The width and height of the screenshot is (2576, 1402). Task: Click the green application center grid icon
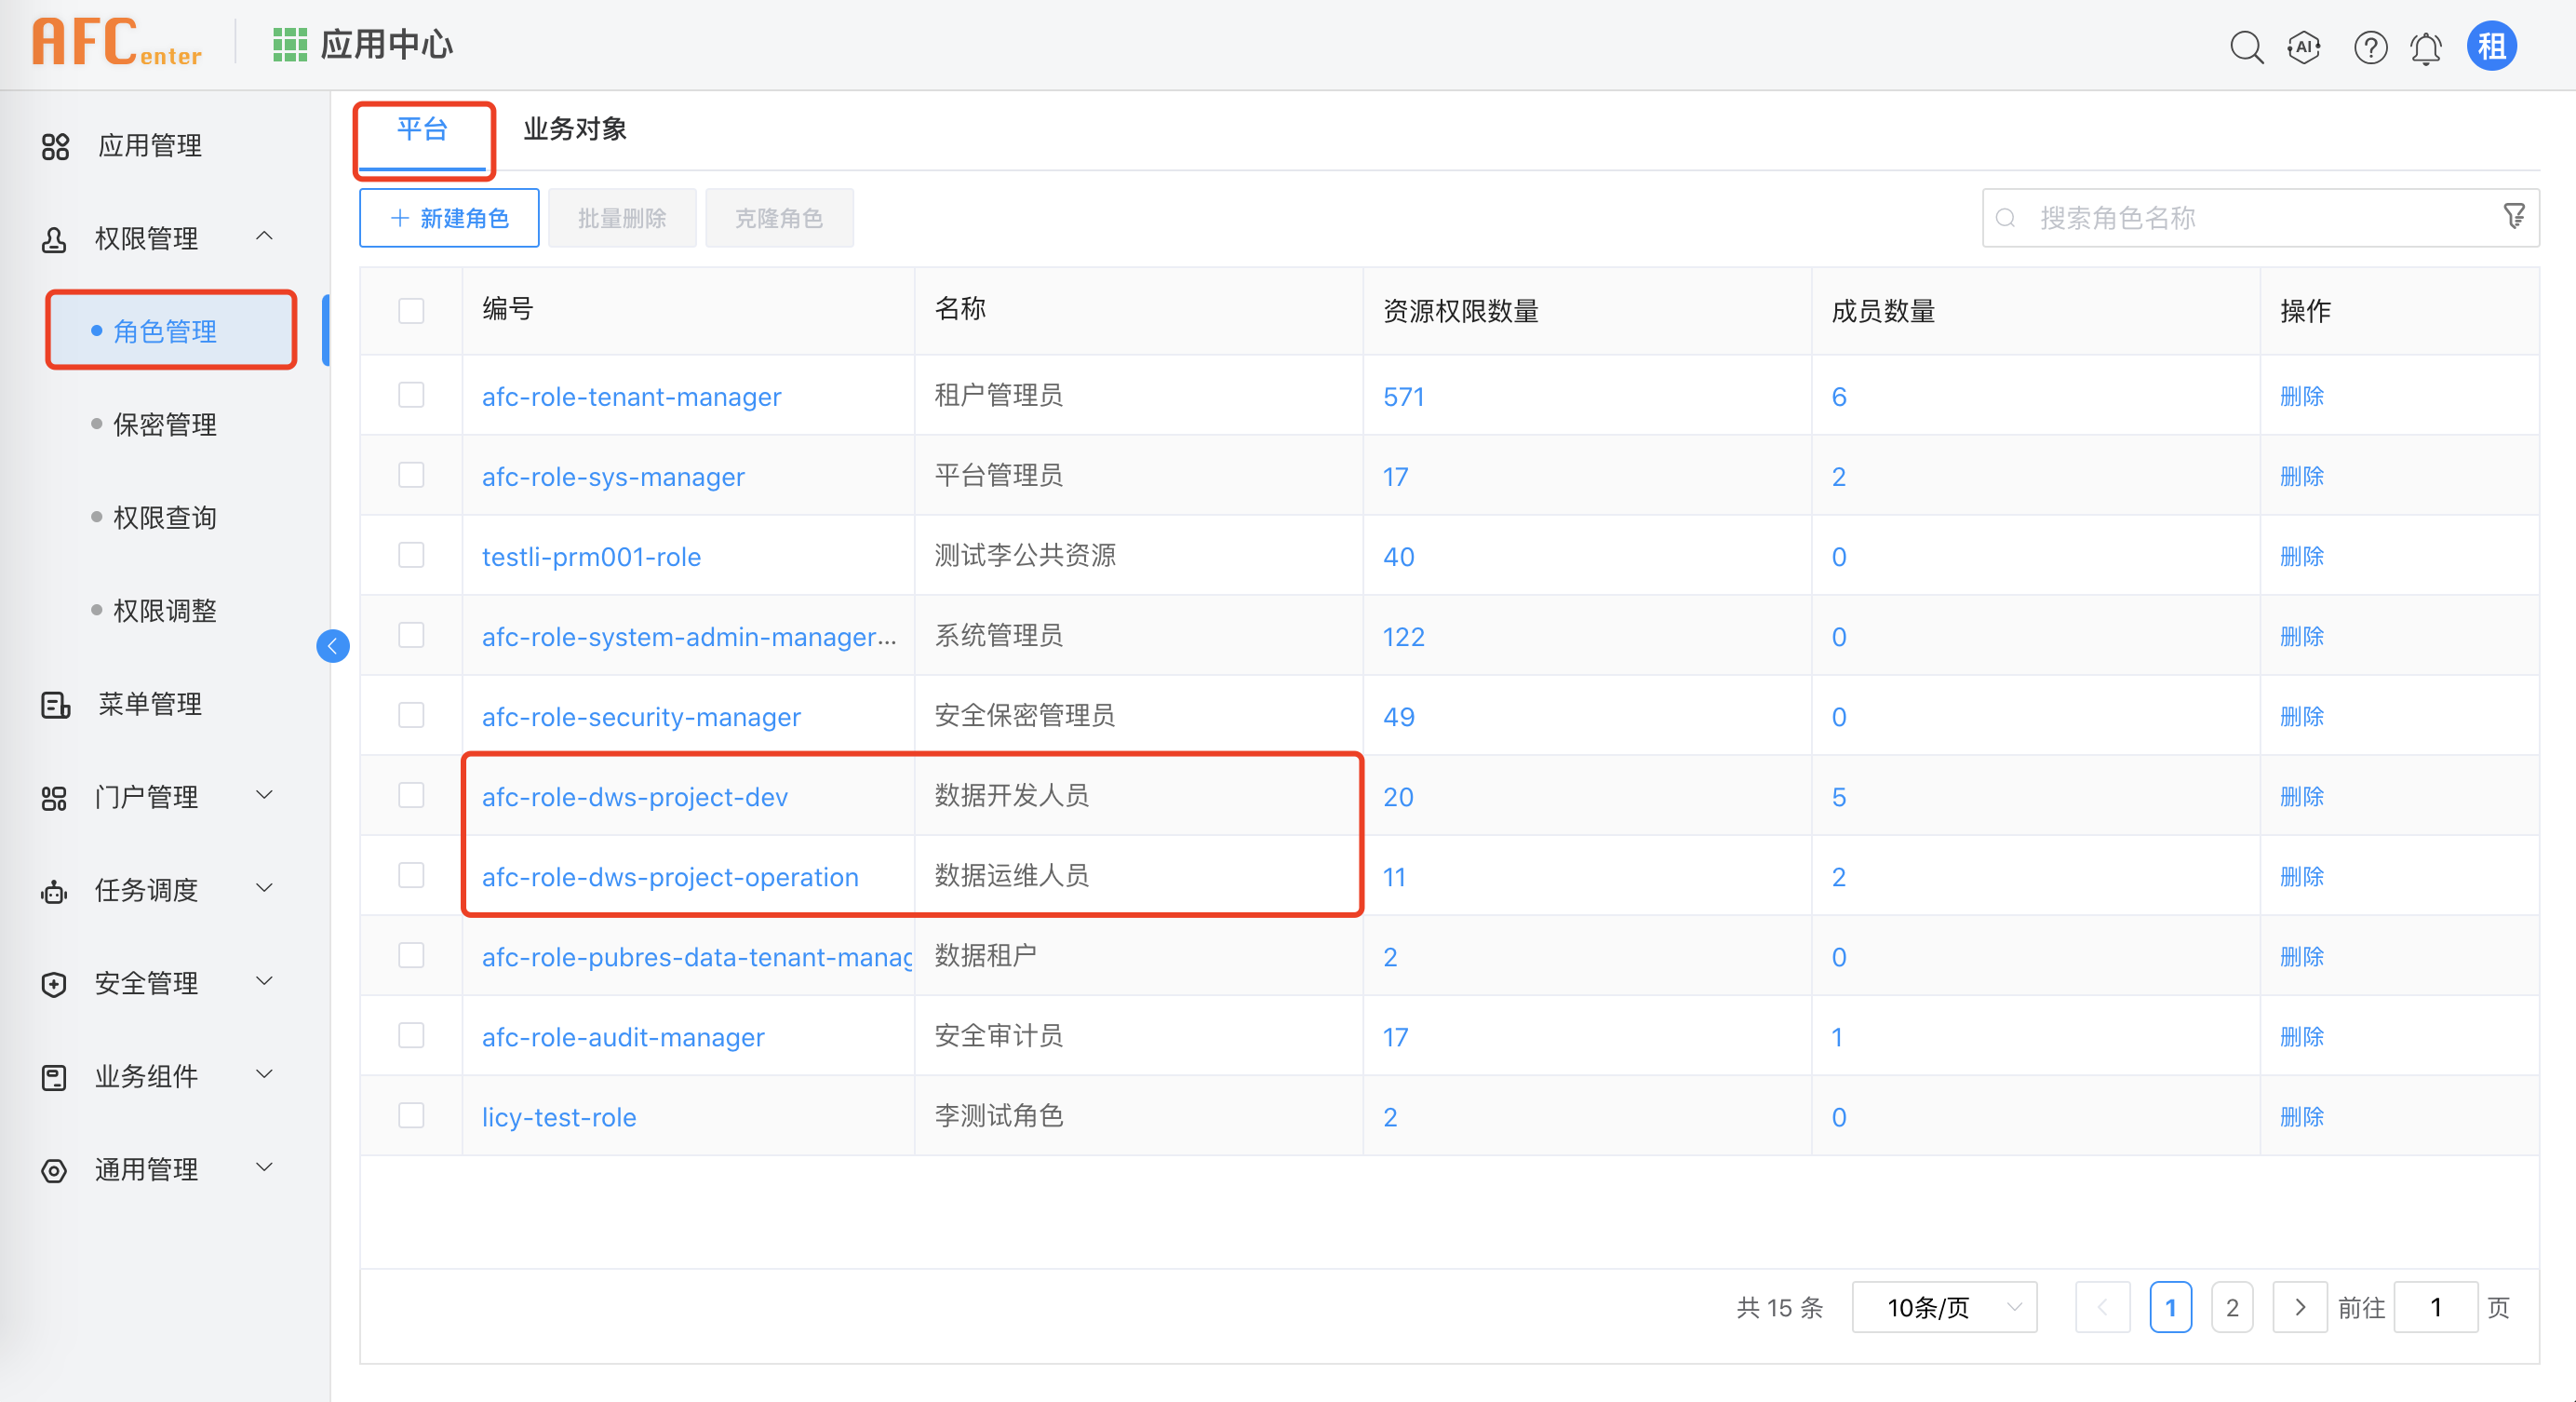tap(289, 45)
